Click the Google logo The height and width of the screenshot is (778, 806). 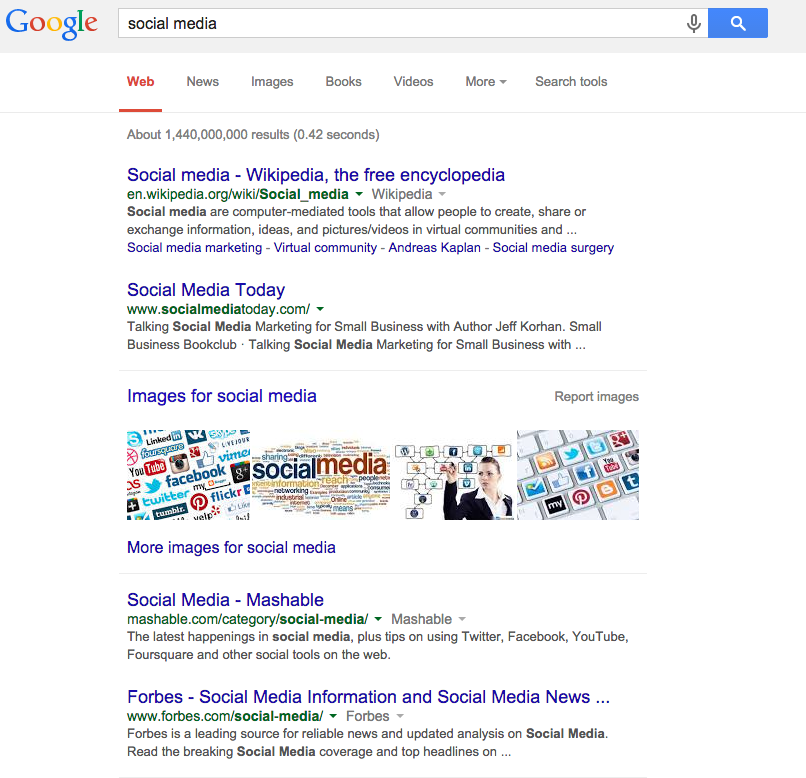[x=51, y=24]
